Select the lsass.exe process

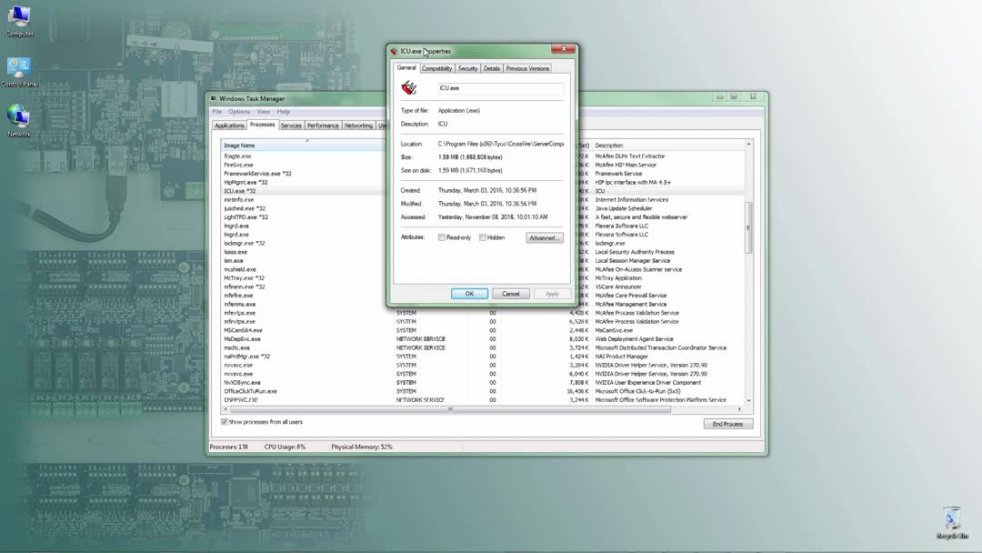235,252
